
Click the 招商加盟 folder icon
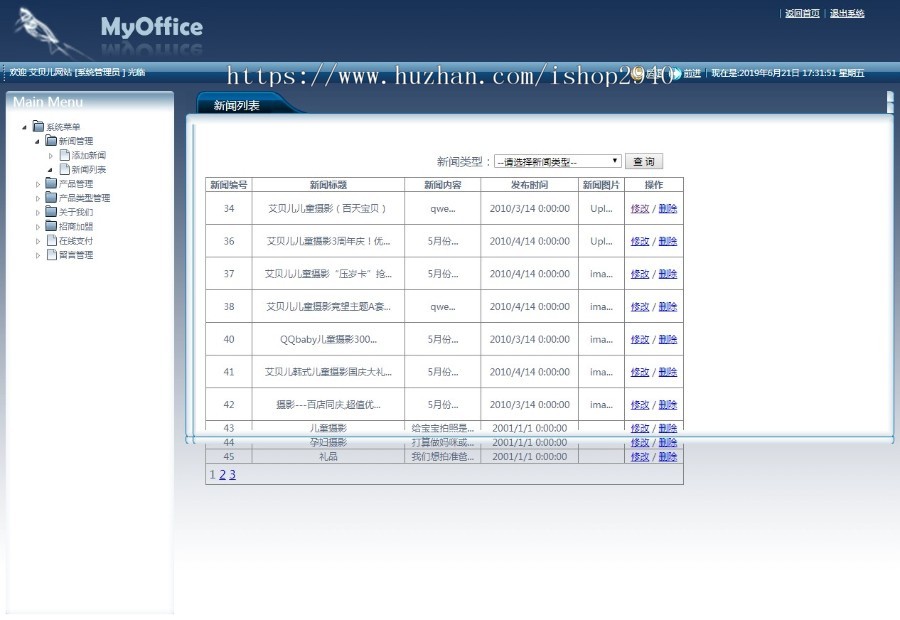51,226
